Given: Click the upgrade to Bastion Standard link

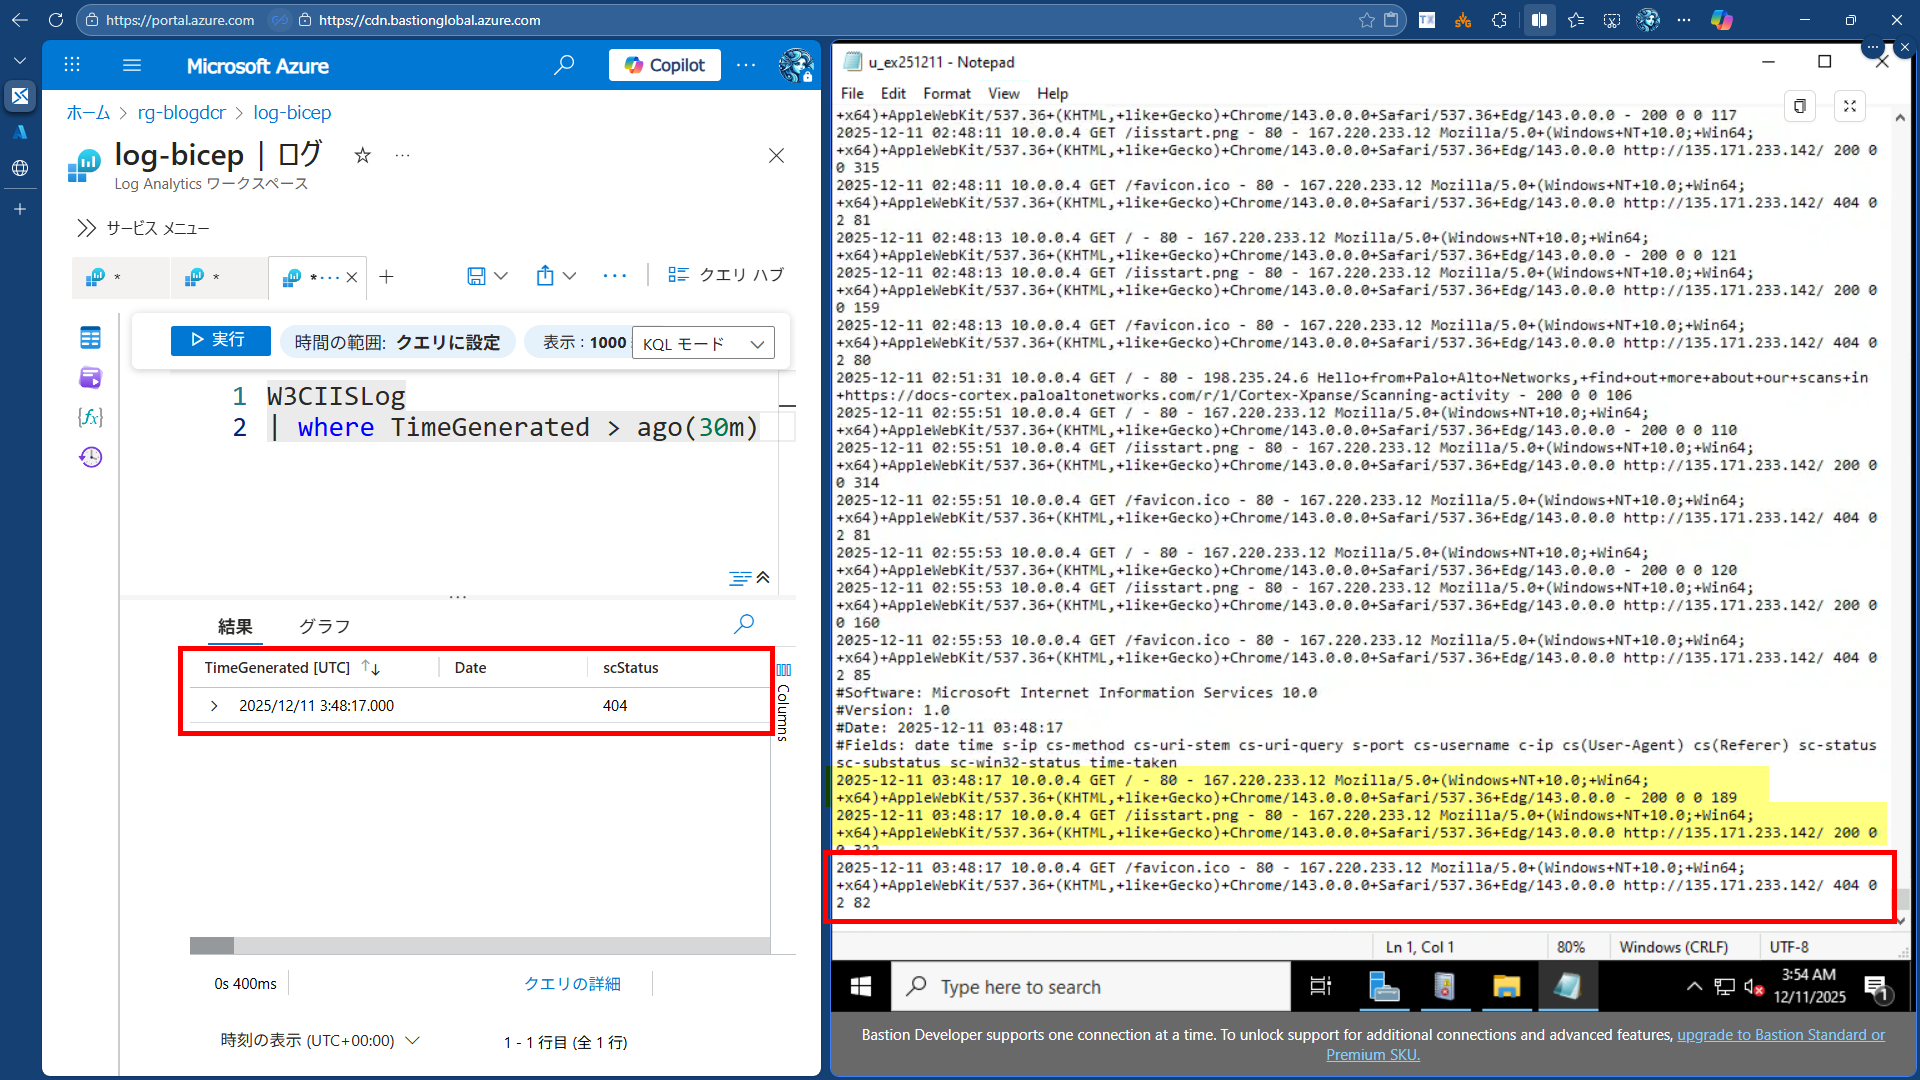Looking at the screenshot, I should pos(1780,1035).
